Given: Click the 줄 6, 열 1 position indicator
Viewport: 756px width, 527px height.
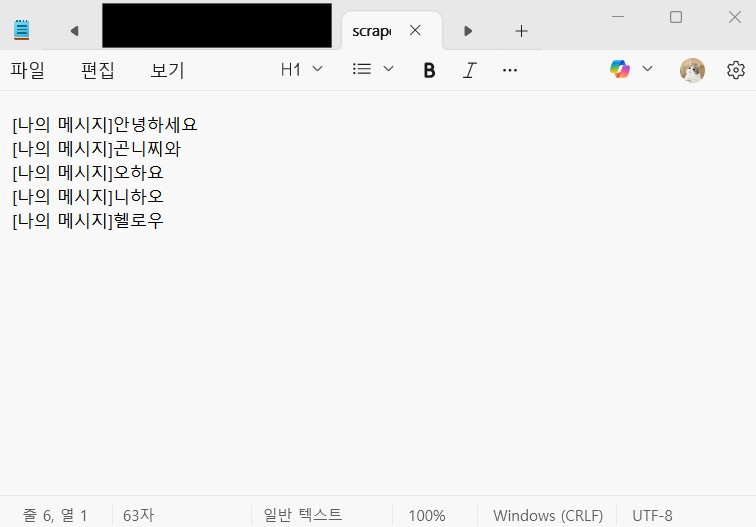Looking at the screenshot, I should (56, 515).
